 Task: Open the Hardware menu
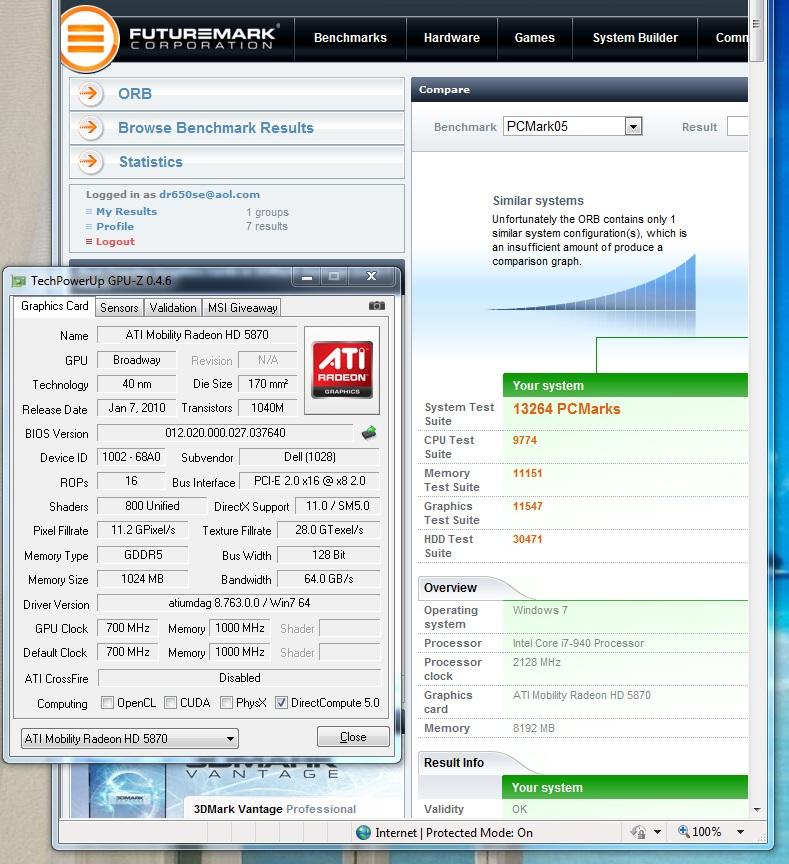[452, 38]
